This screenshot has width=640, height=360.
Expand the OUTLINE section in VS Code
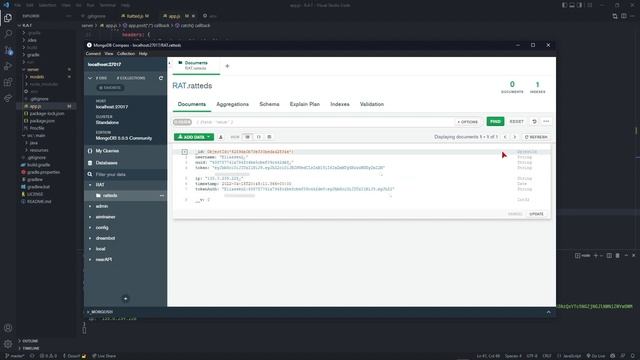click(x=30, y=341)
